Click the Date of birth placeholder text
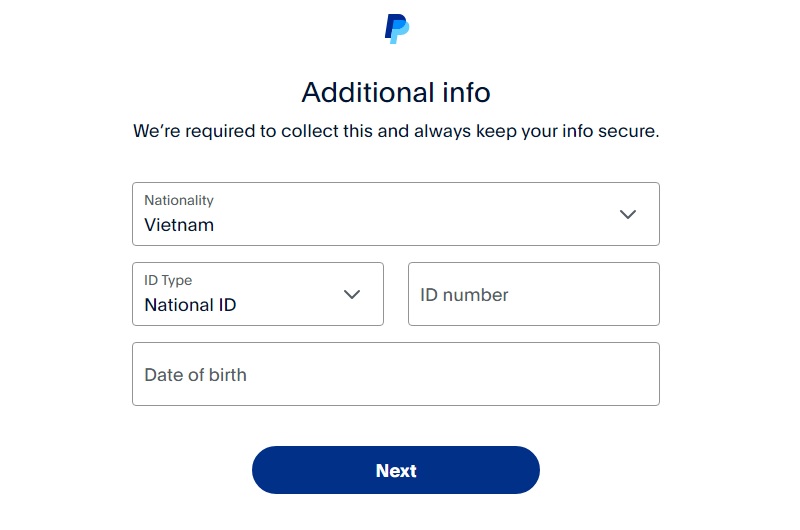This screenshot has width=800, height=530. tap(195, 375)
